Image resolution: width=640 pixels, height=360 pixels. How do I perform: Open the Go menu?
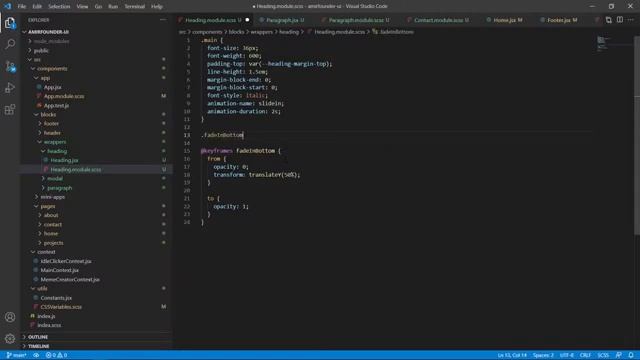(x=98, y=7)
